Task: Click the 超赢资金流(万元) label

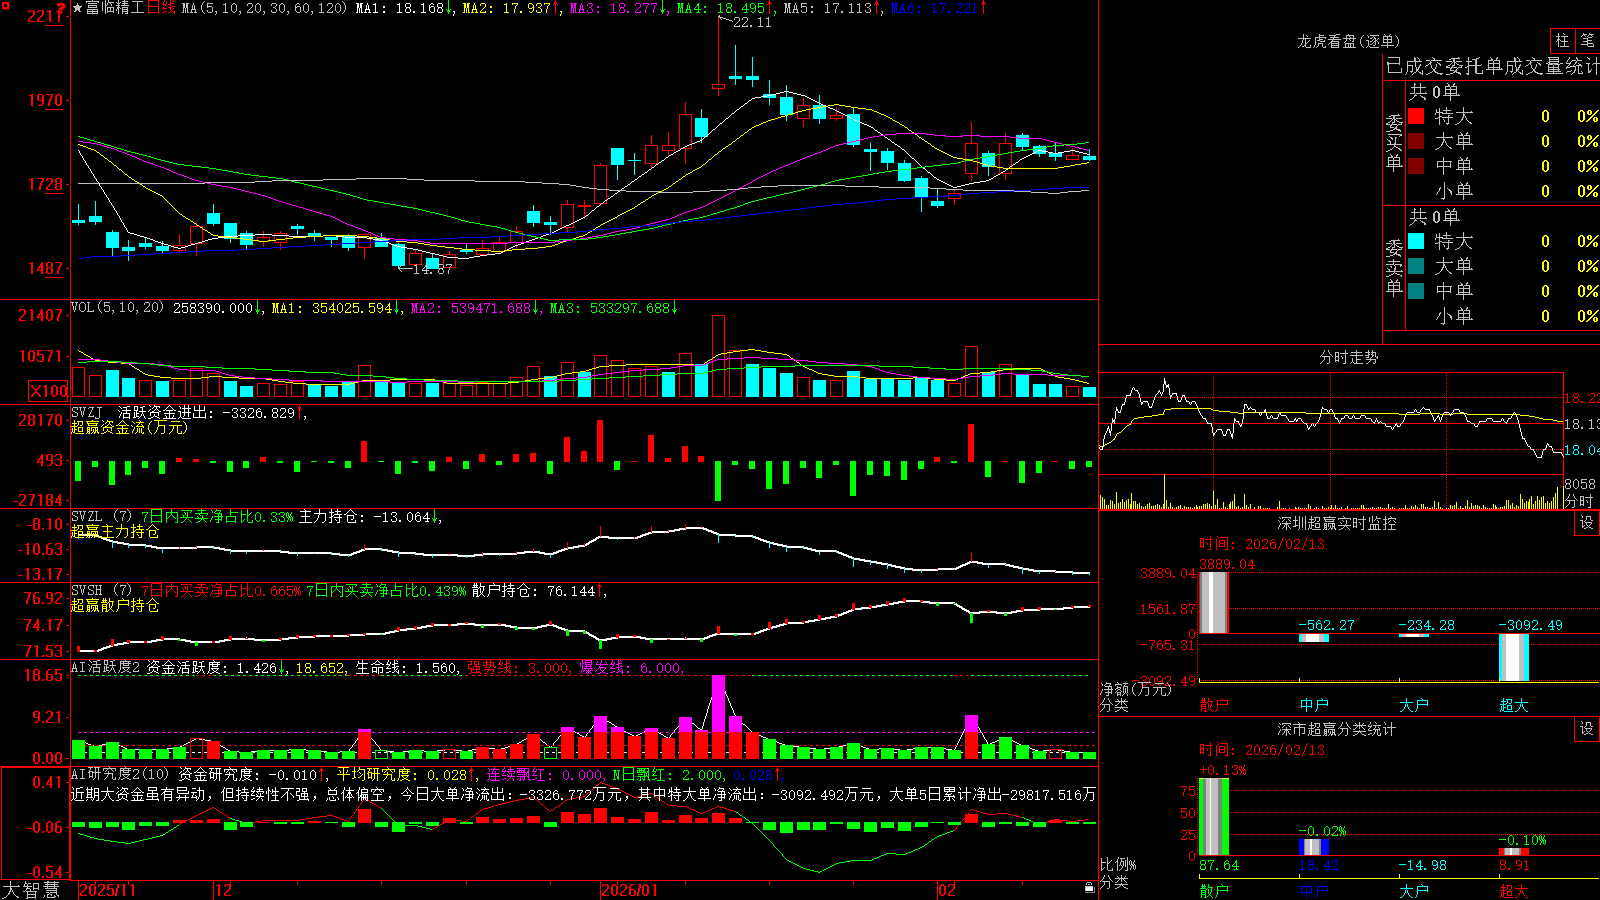Action: tap(129, 427)
